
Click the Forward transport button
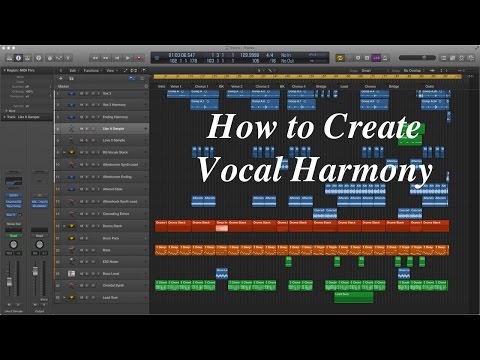click(106, 58)
